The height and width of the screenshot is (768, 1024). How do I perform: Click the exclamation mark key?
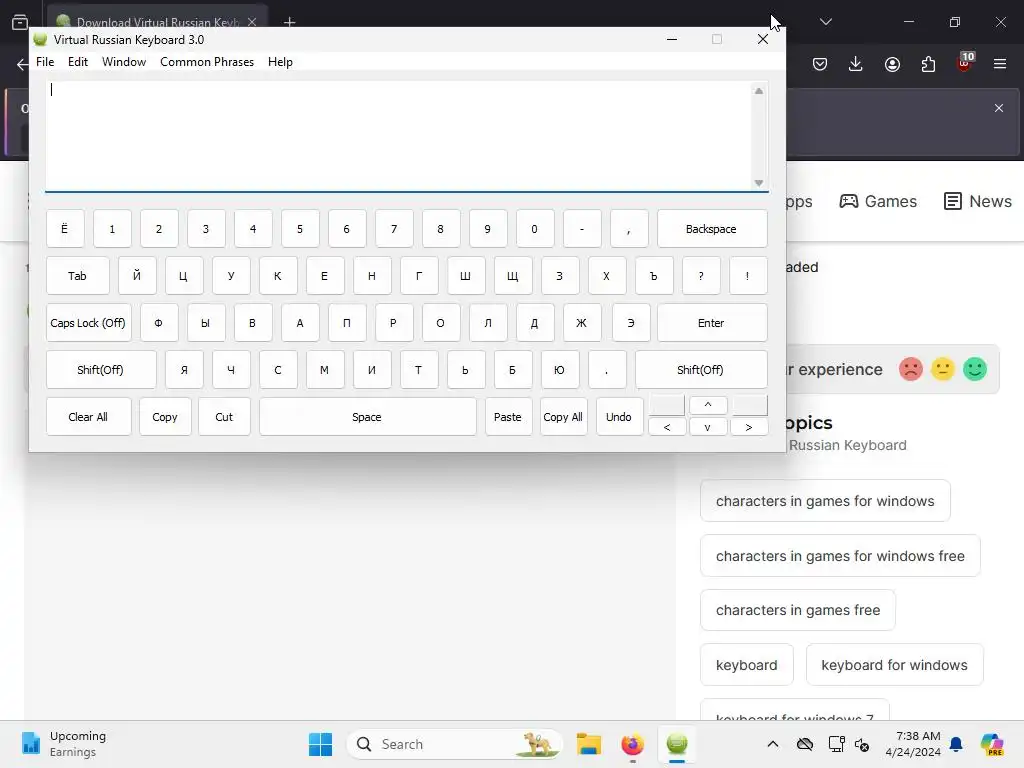(x=748, y=276)
